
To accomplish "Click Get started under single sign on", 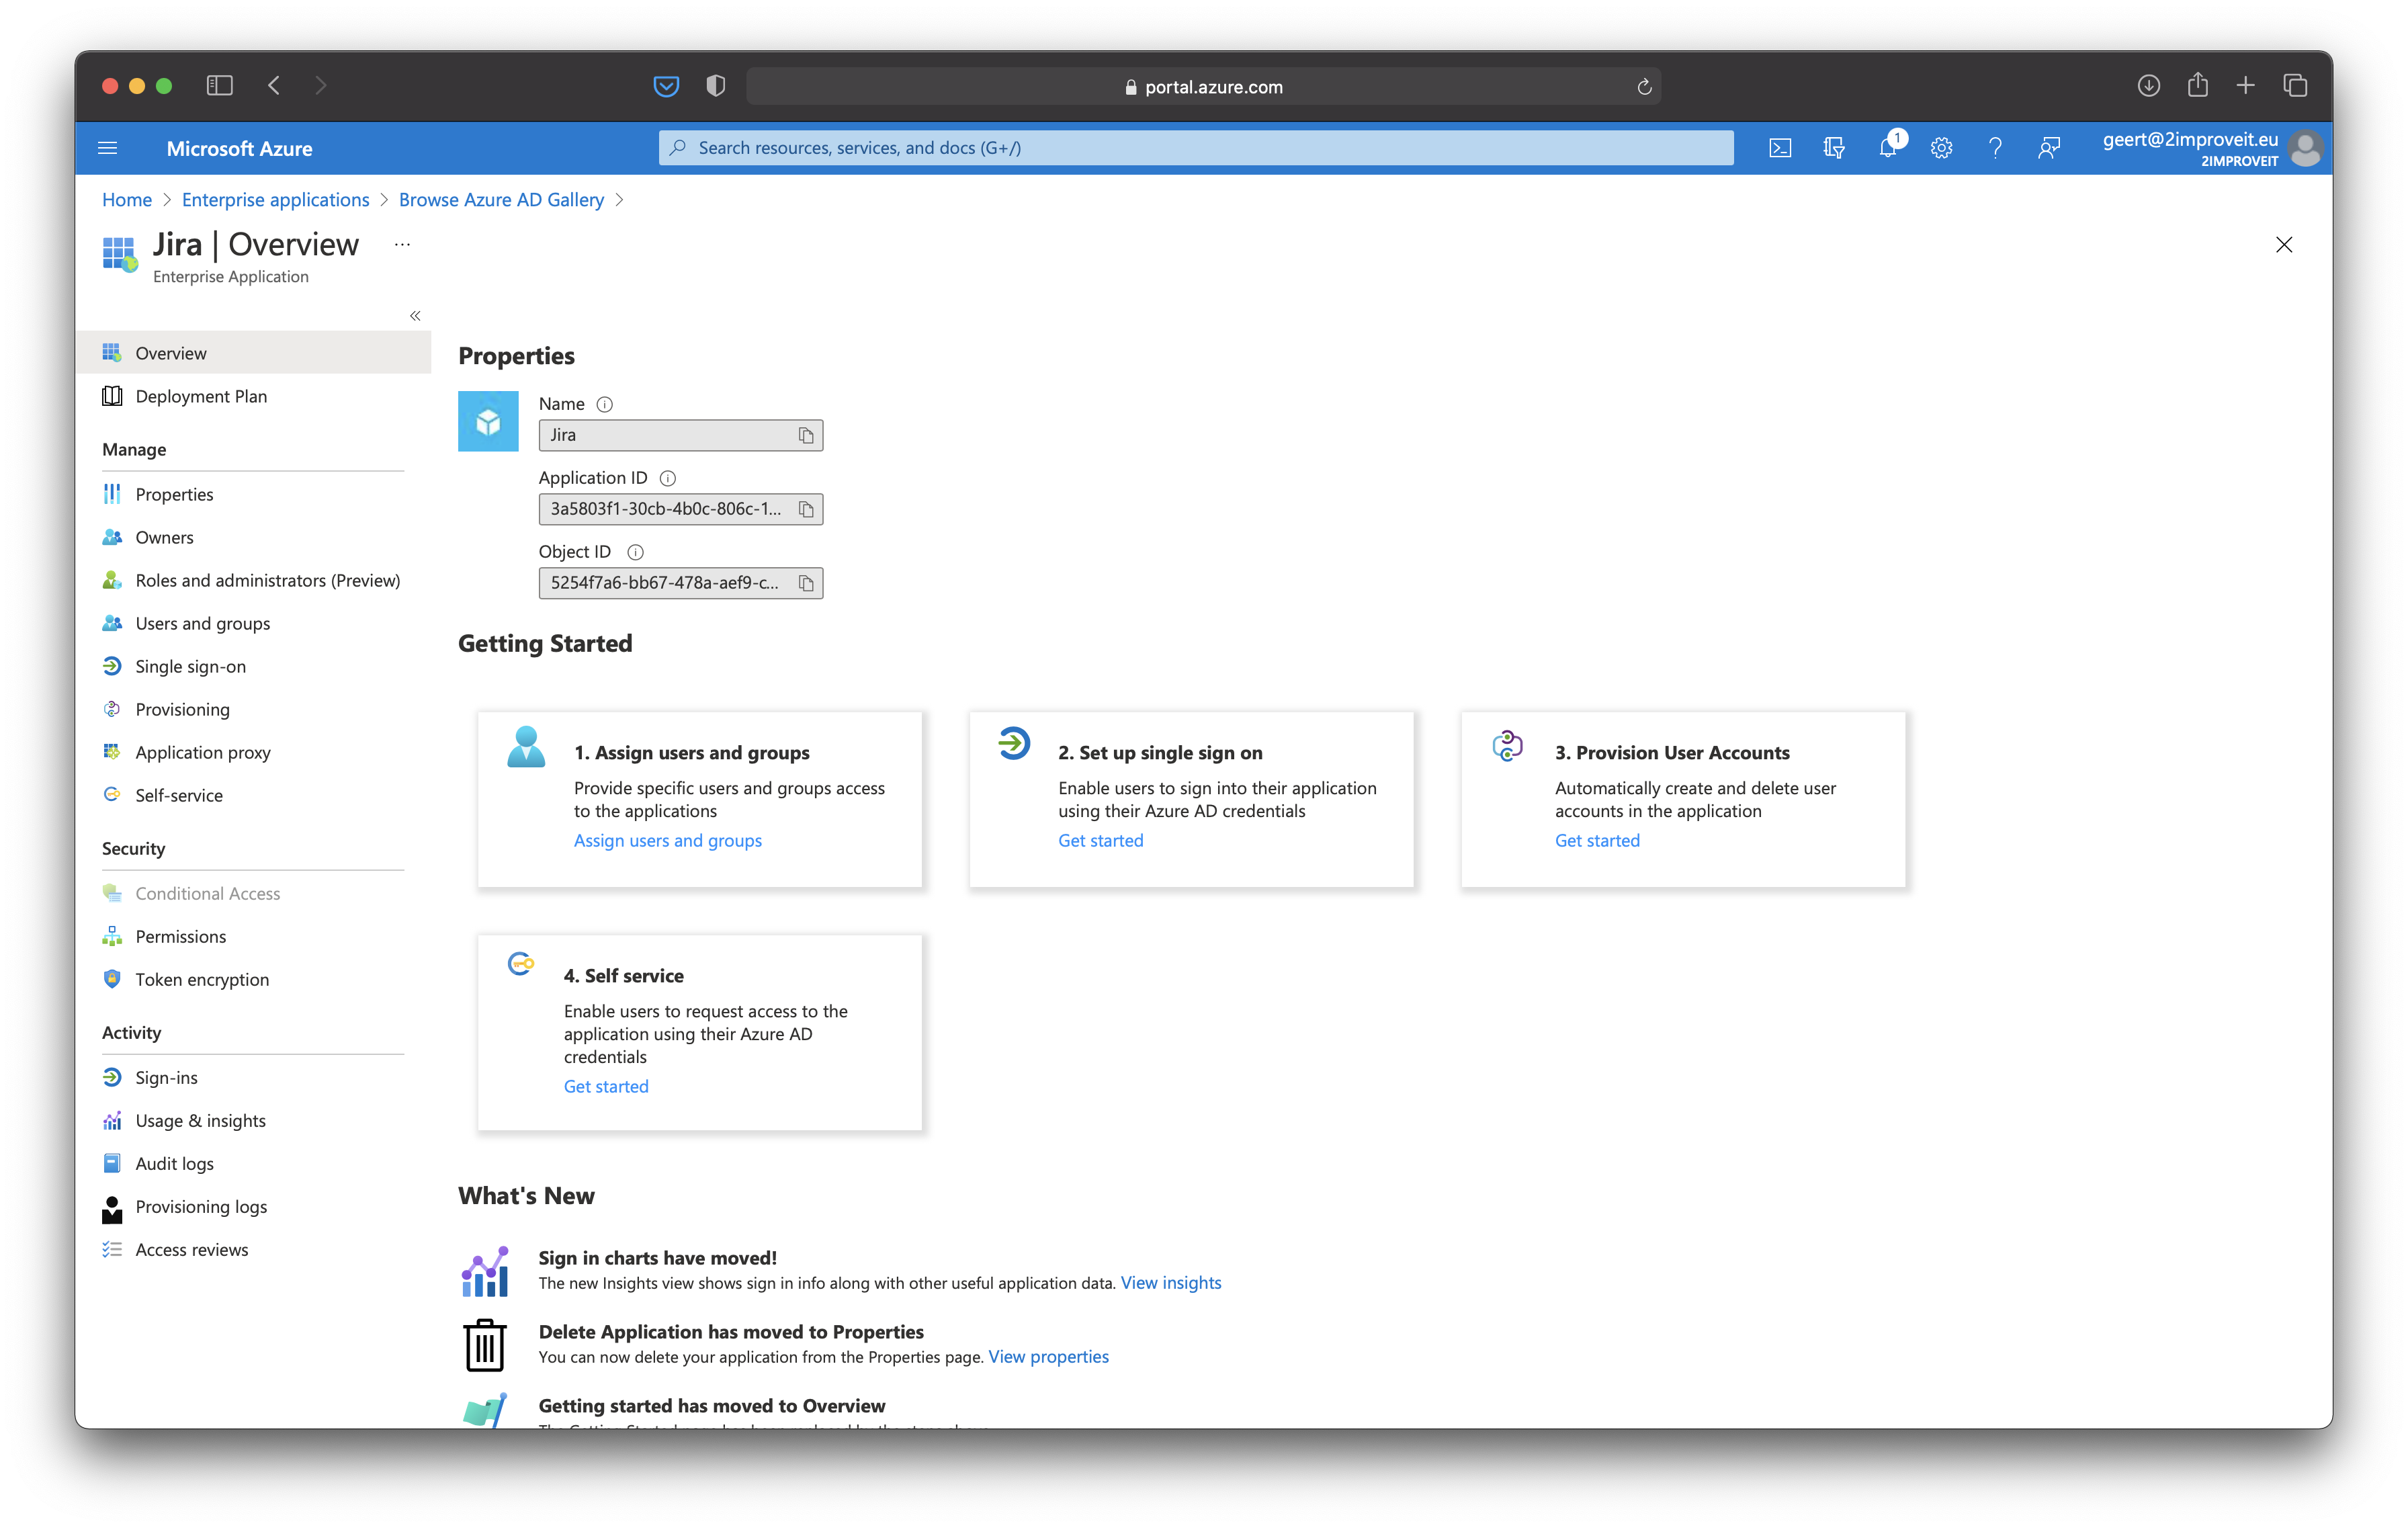I will click(x=1101, y=841).
